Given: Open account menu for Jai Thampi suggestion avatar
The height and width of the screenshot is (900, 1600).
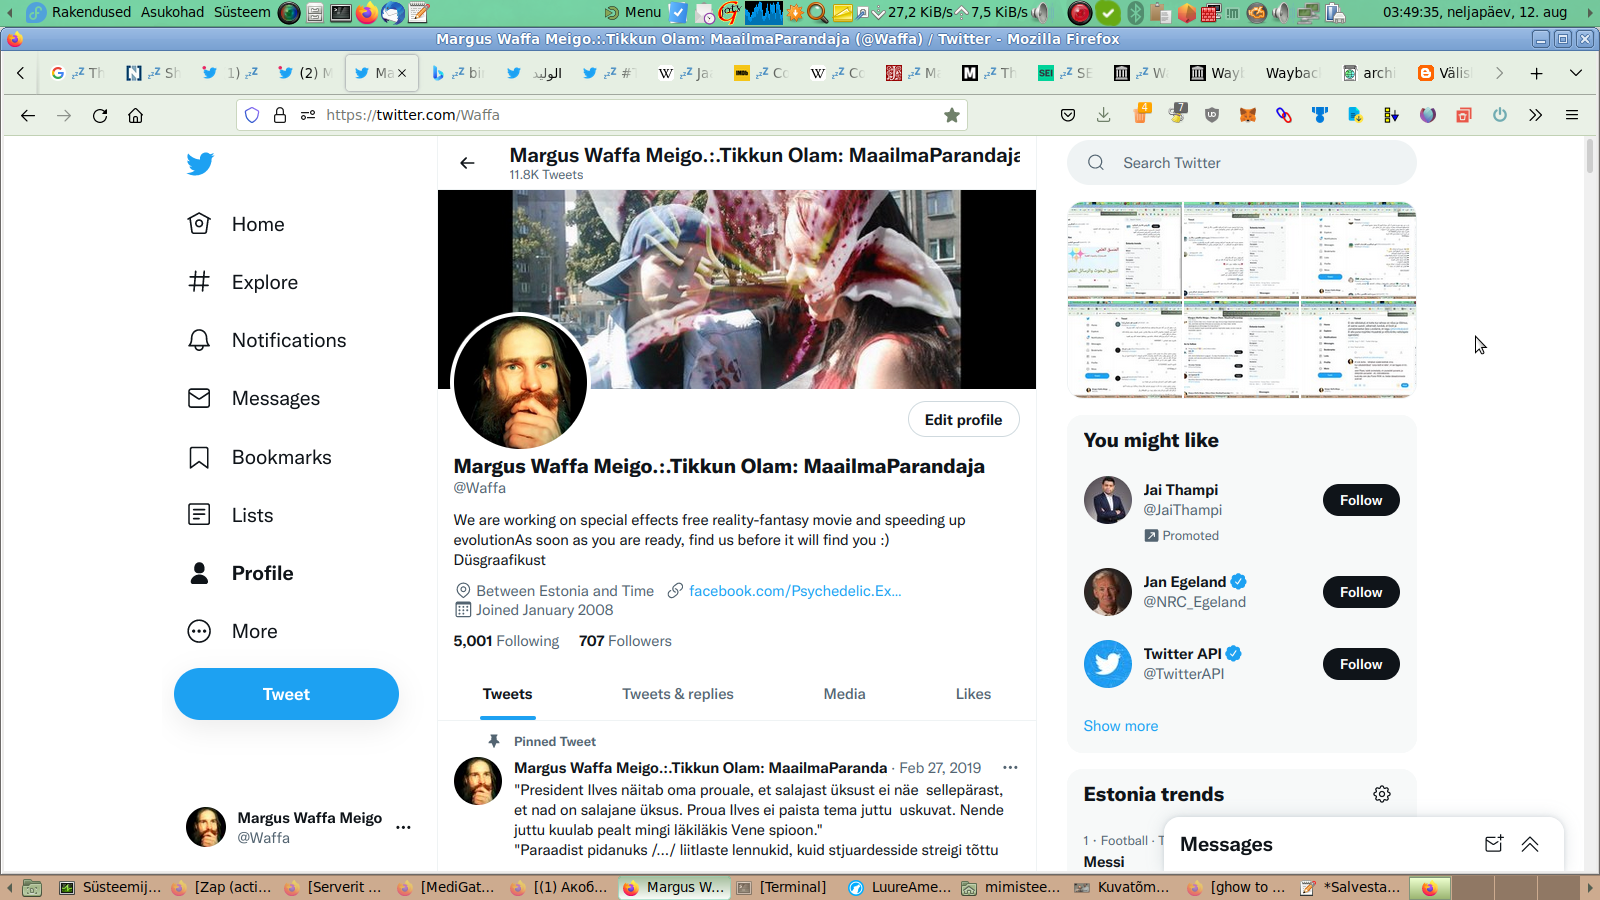Looking at the screenshot, I should (1108, 500).
